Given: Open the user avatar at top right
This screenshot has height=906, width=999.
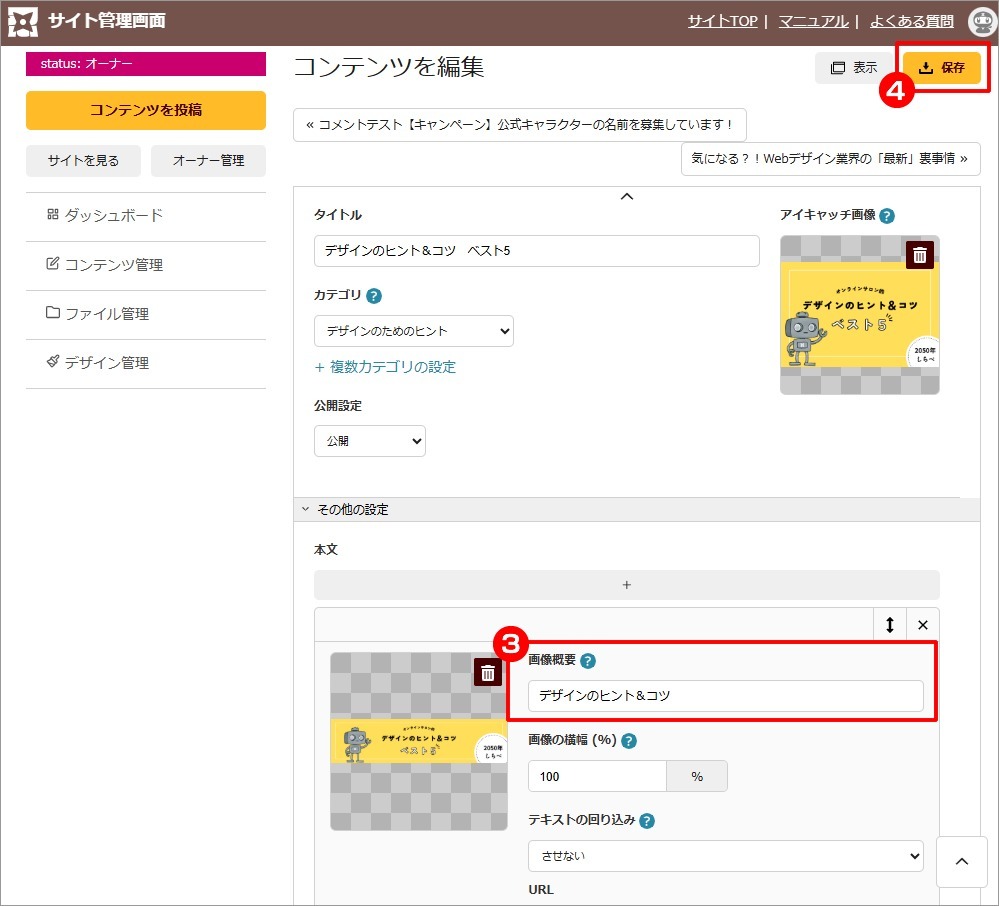Looking at the screenshot, I should point(981,21).
